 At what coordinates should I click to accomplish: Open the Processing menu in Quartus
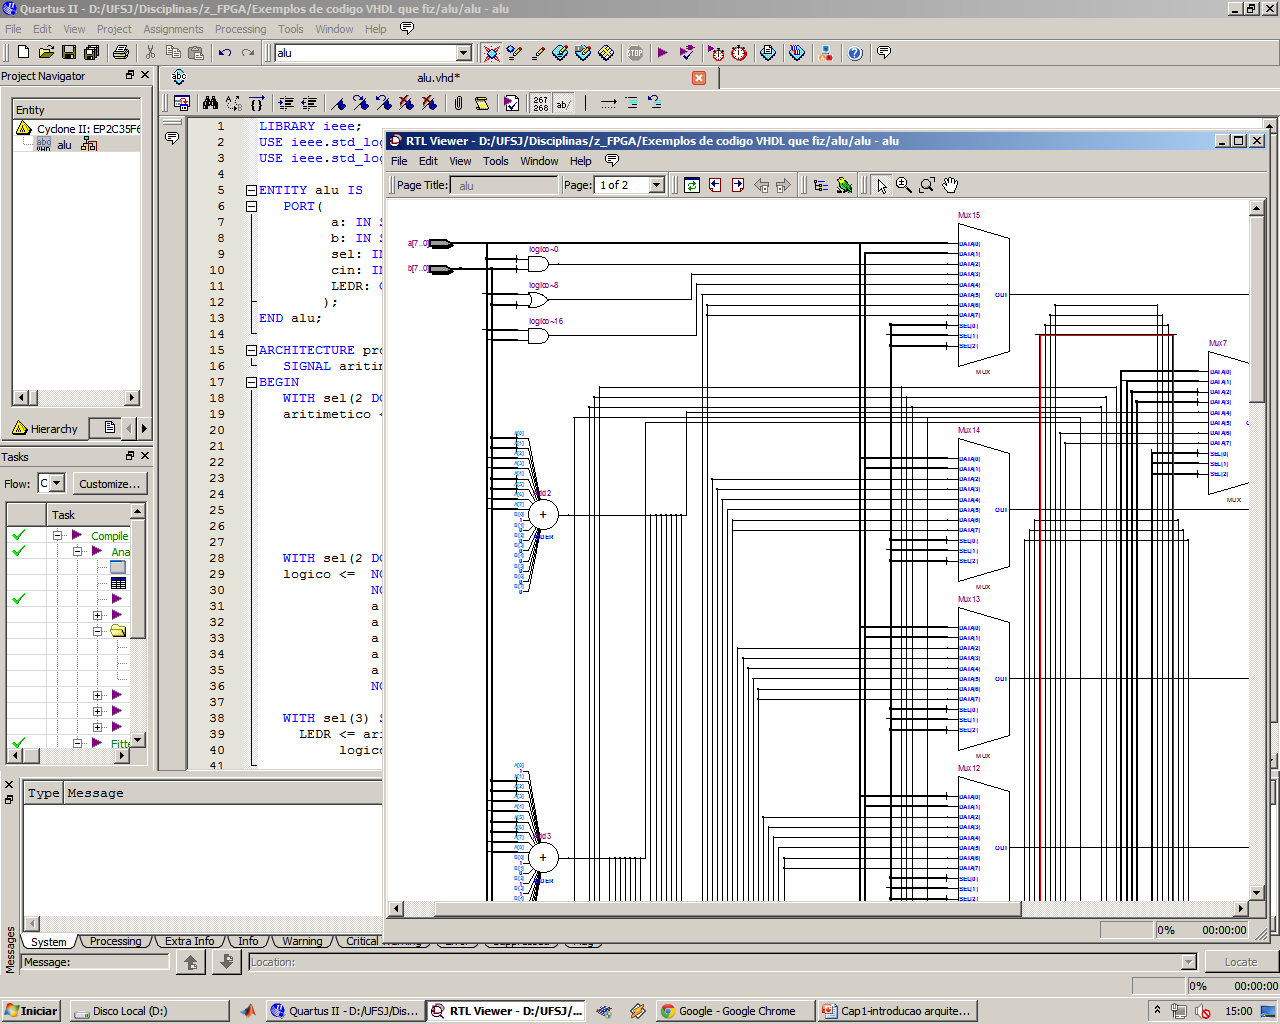240,29
